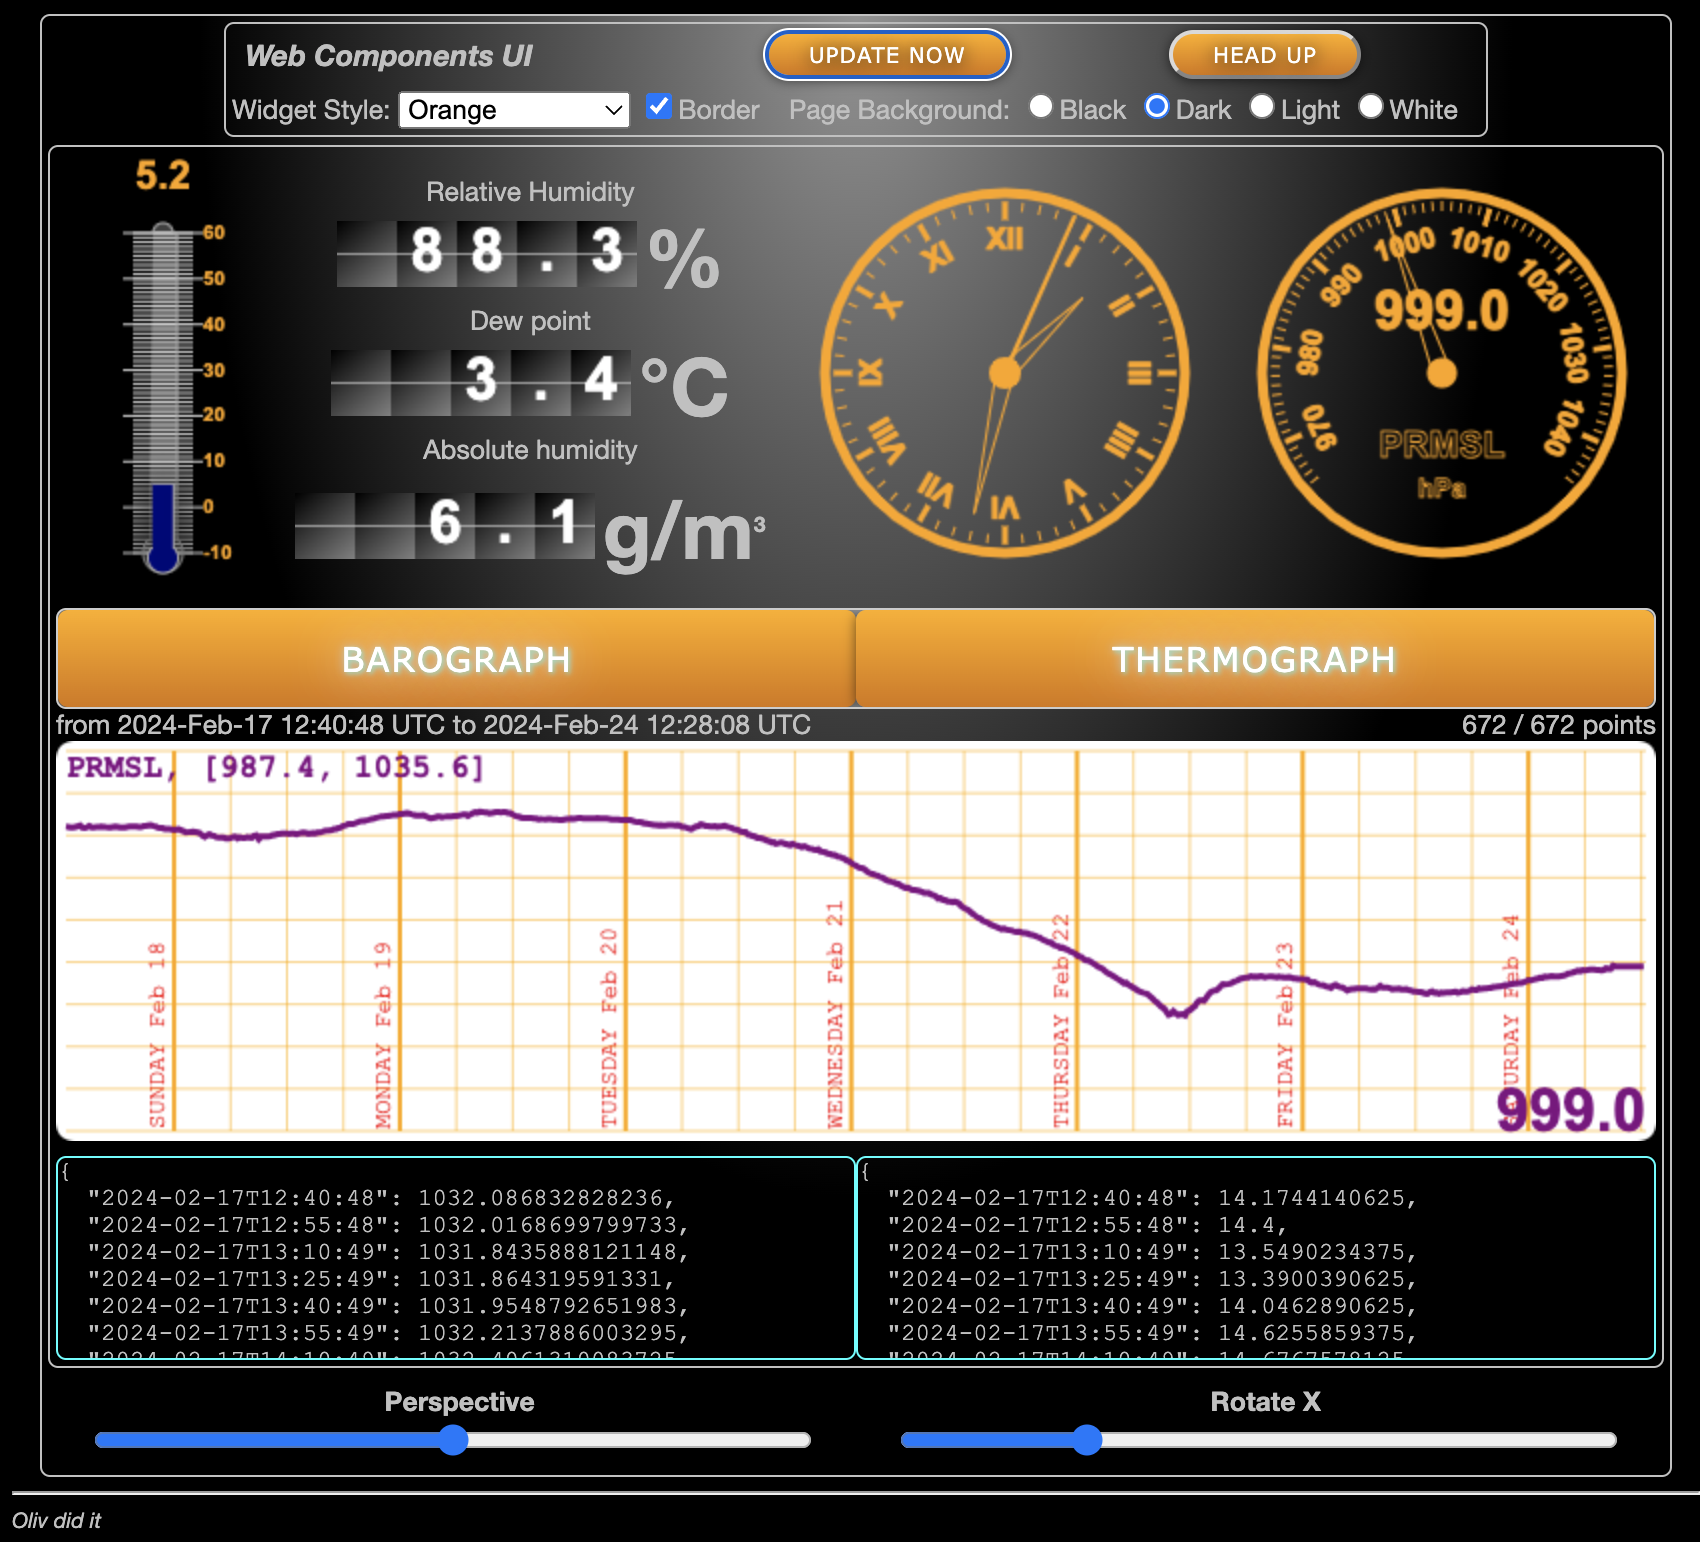Image resolution: width=1700 pixels, height=1542 pixels.
Task: Click the Rotate X slider handle
Action: pos(1087,1440)
